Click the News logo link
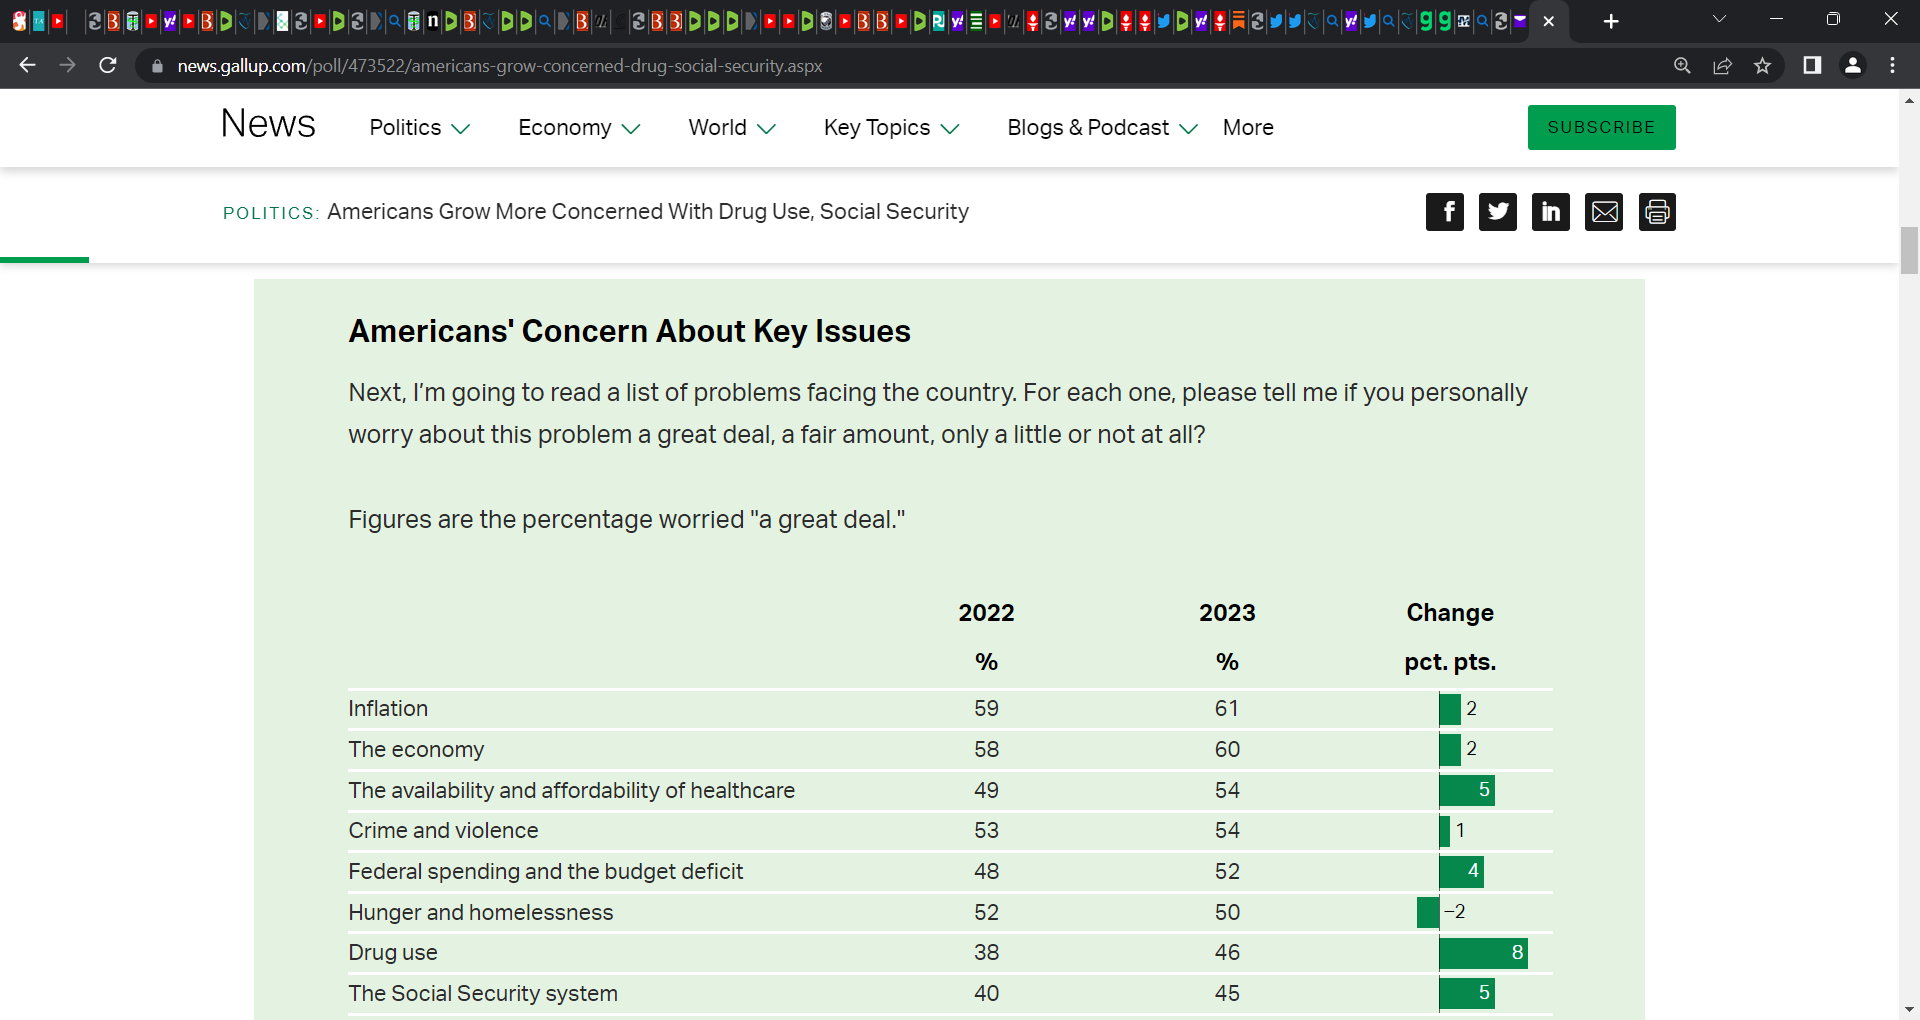Image resolution: width=1920 pixels, height=1020 pixels. 268,124
